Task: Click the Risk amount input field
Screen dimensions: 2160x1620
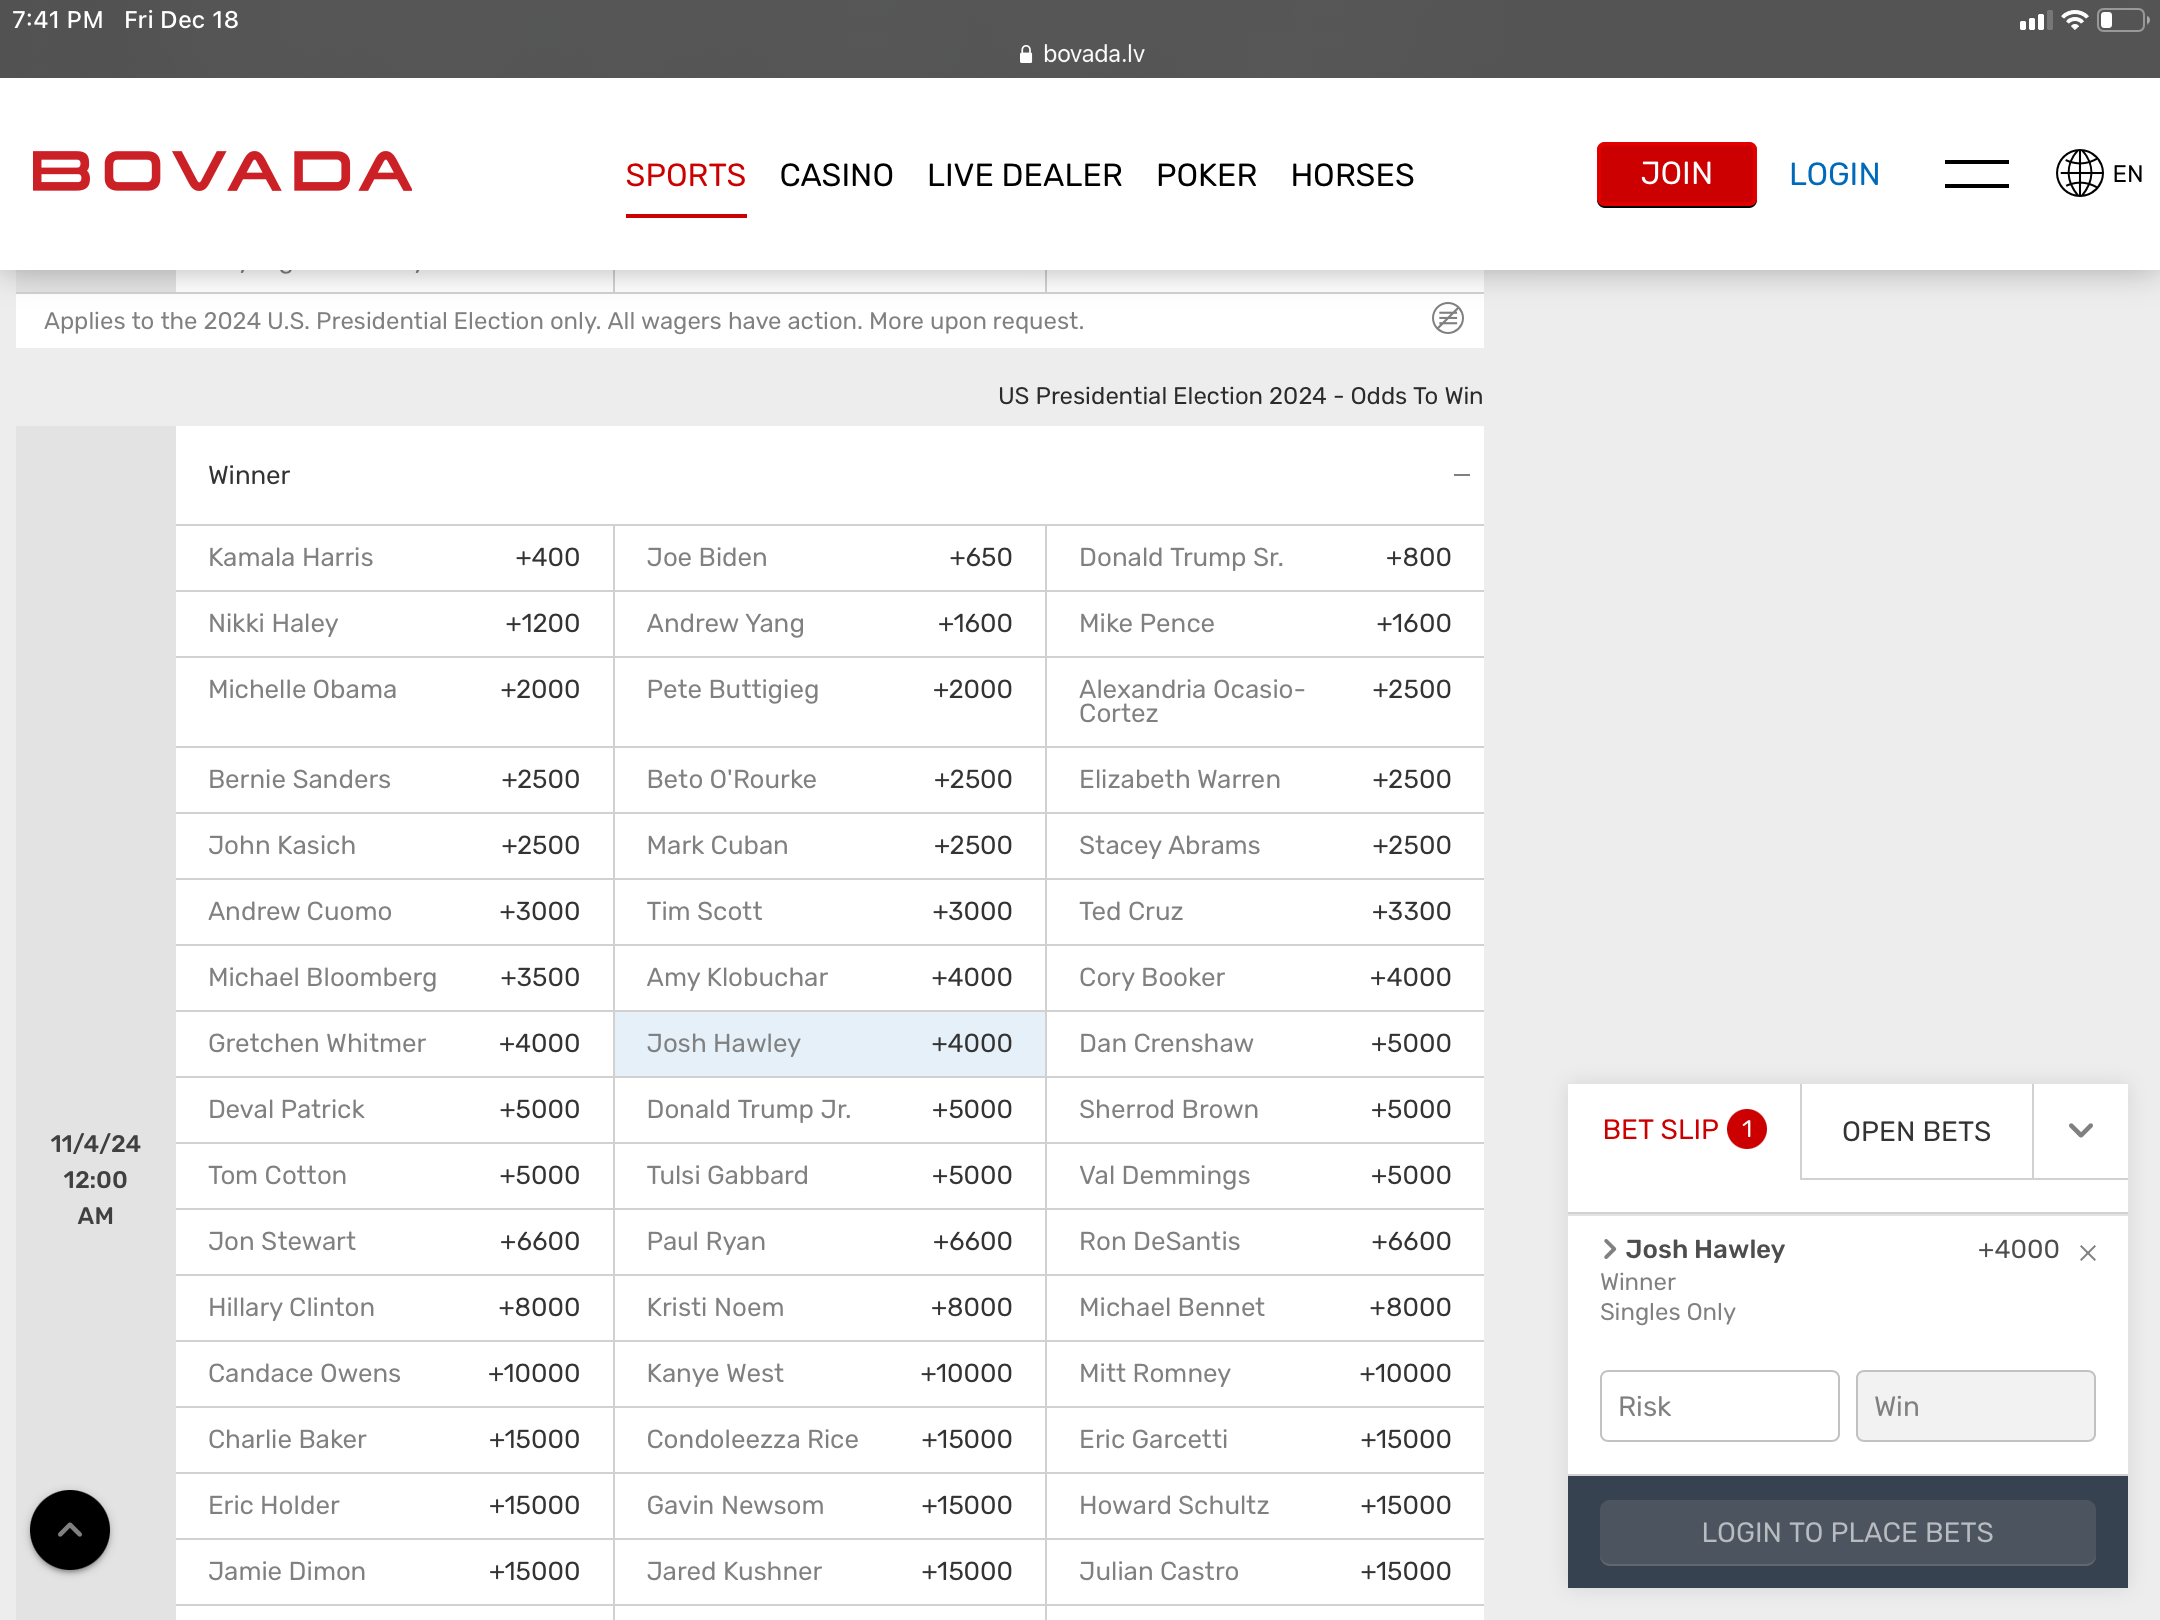Action: coord(1719,1406)
